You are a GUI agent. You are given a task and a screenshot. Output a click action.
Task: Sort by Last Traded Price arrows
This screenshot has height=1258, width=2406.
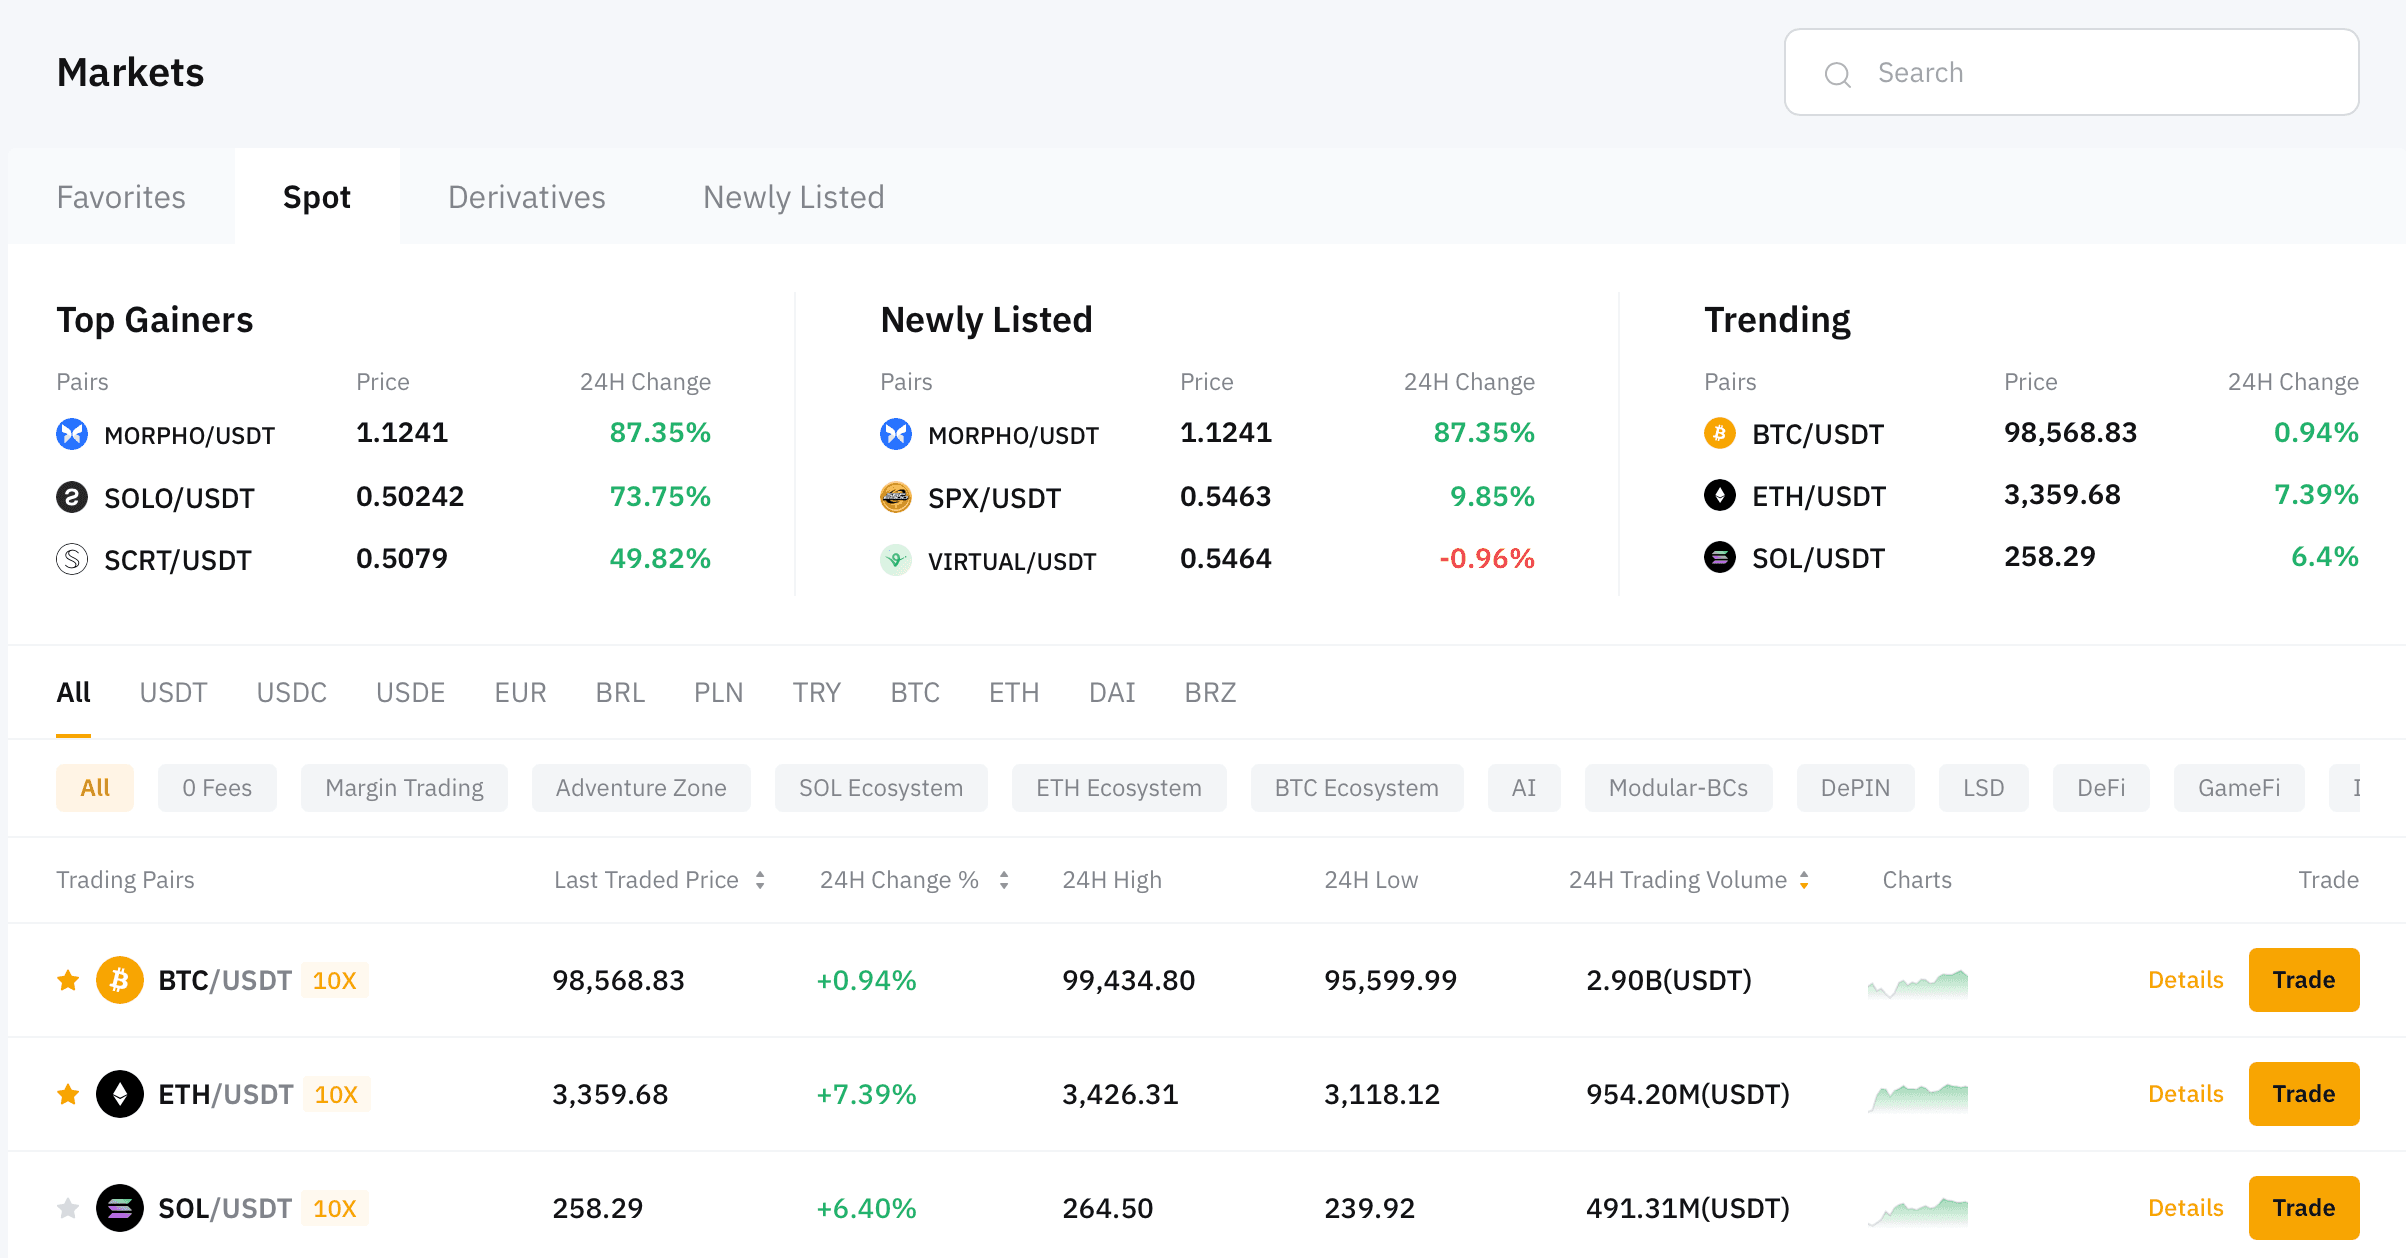(760, 880)
